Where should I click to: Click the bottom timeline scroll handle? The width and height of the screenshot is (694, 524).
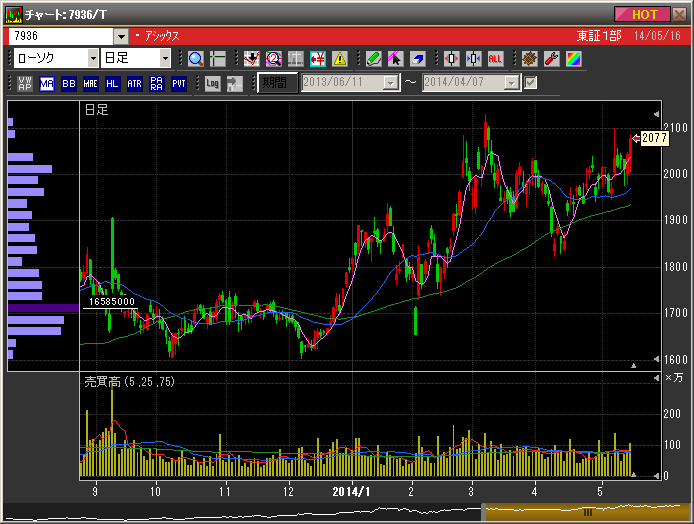click(587, 512)
